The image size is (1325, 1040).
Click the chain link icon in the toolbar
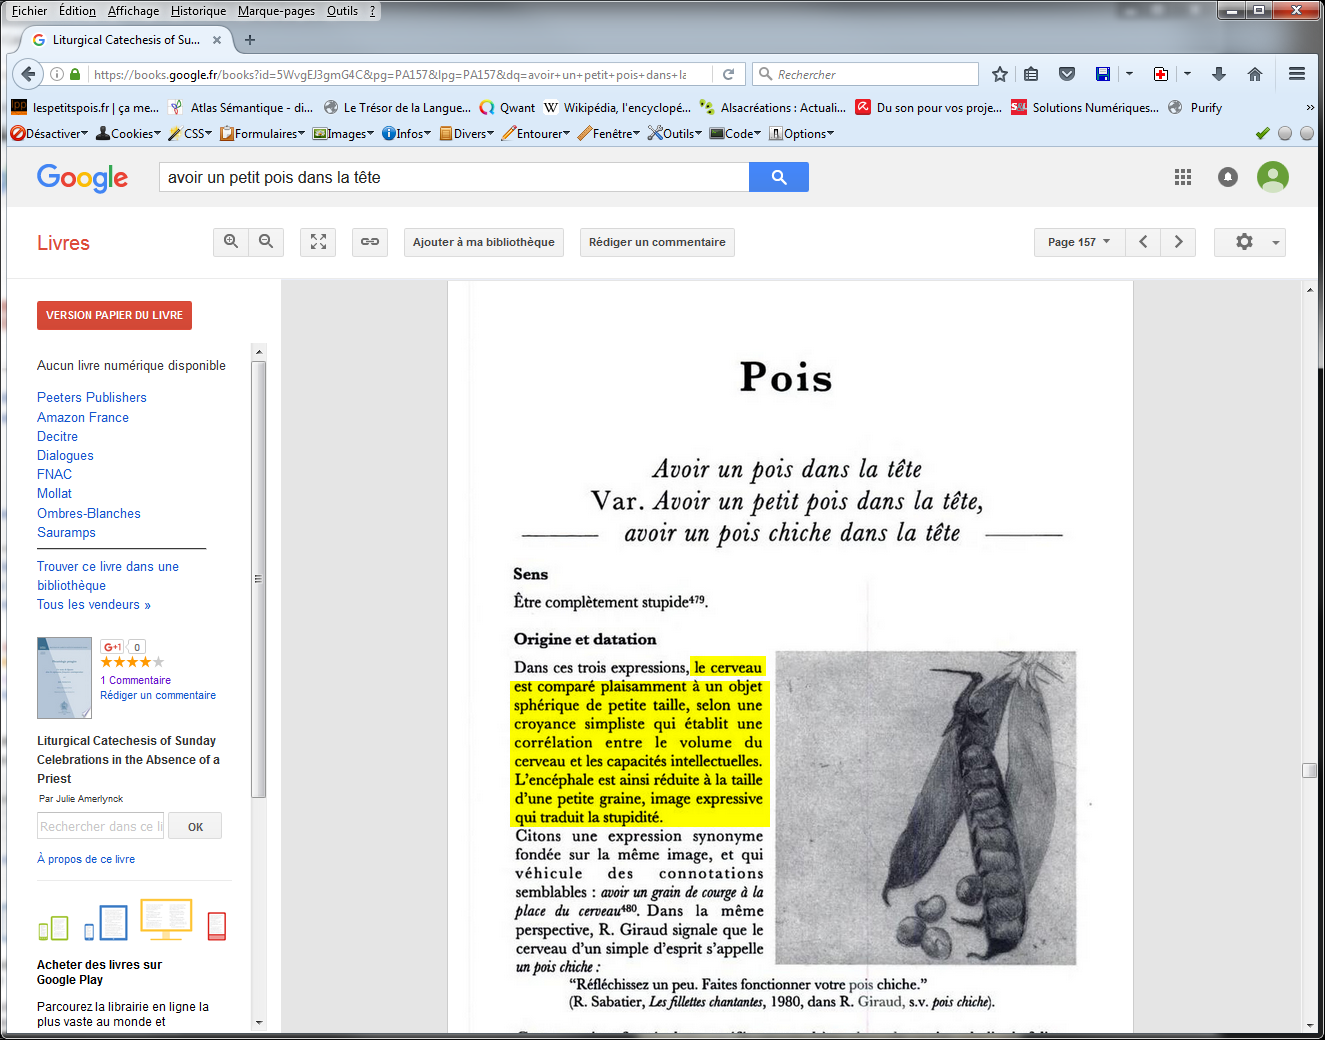point(370,242)
